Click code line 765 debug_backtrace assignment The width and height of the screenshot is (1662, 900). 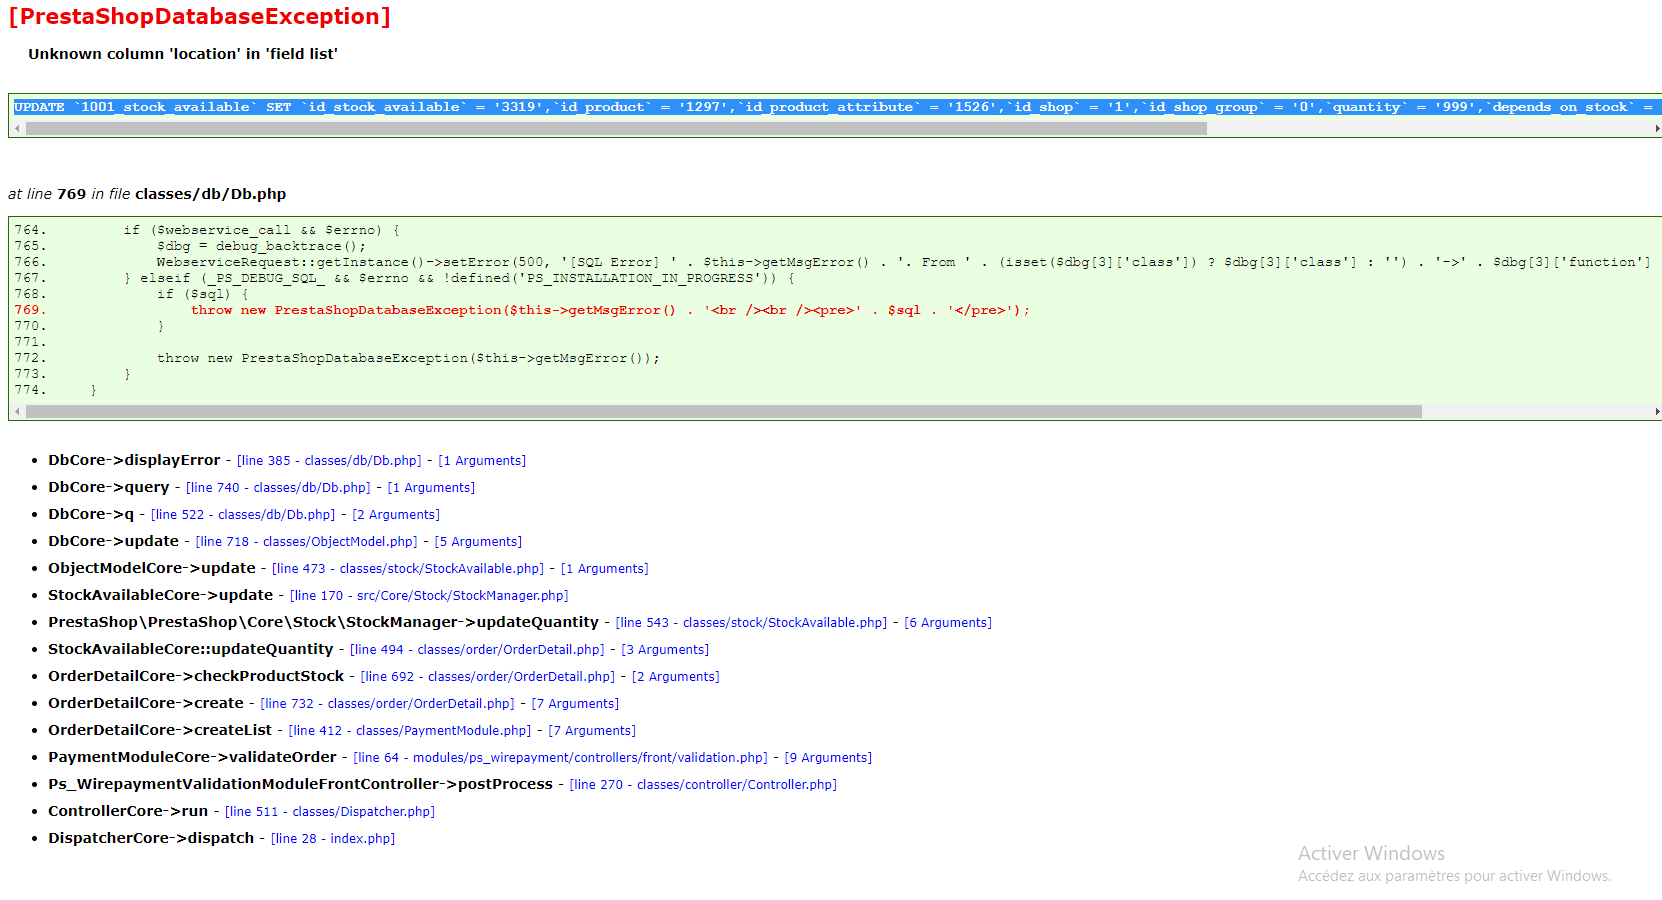coord(261,246)
